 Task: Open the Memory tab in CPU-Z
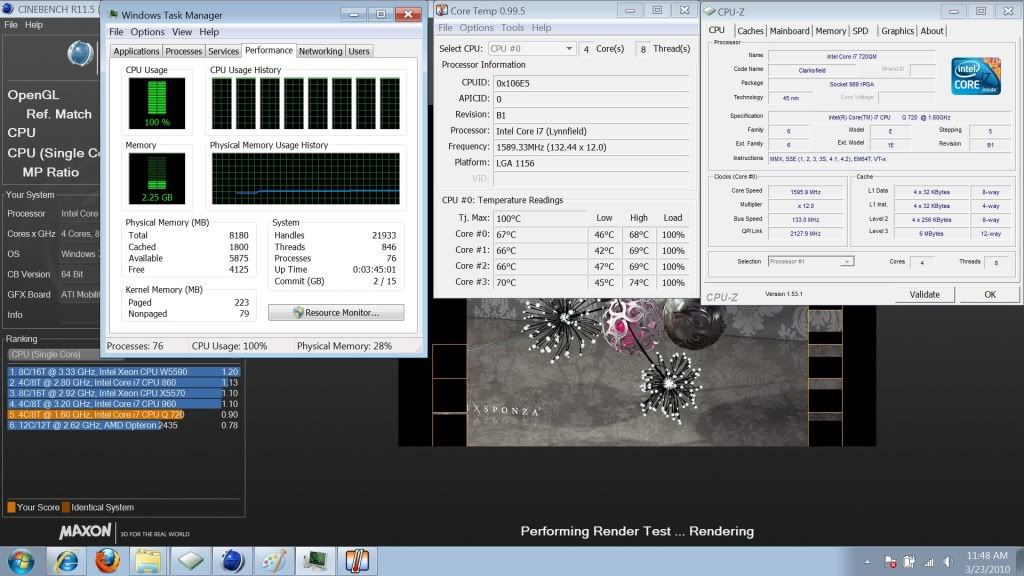(831, 31)
